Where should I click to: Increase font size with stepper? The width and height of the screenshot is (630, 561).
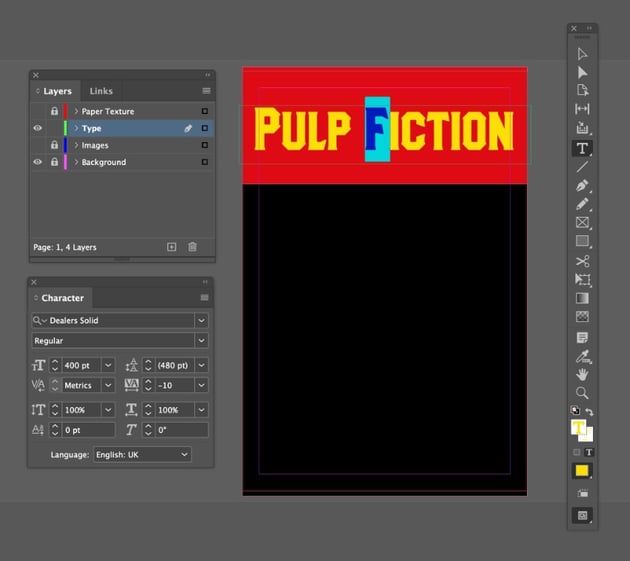coord(55,362)
